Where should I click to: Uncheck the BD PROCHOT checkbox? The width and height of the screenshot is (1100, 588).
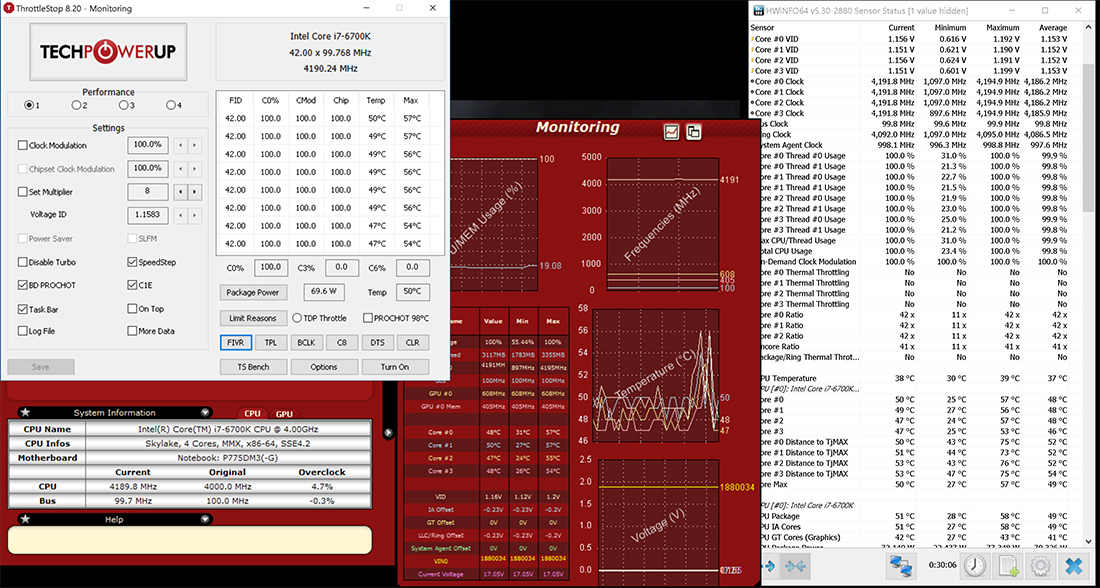coord(23,285)
